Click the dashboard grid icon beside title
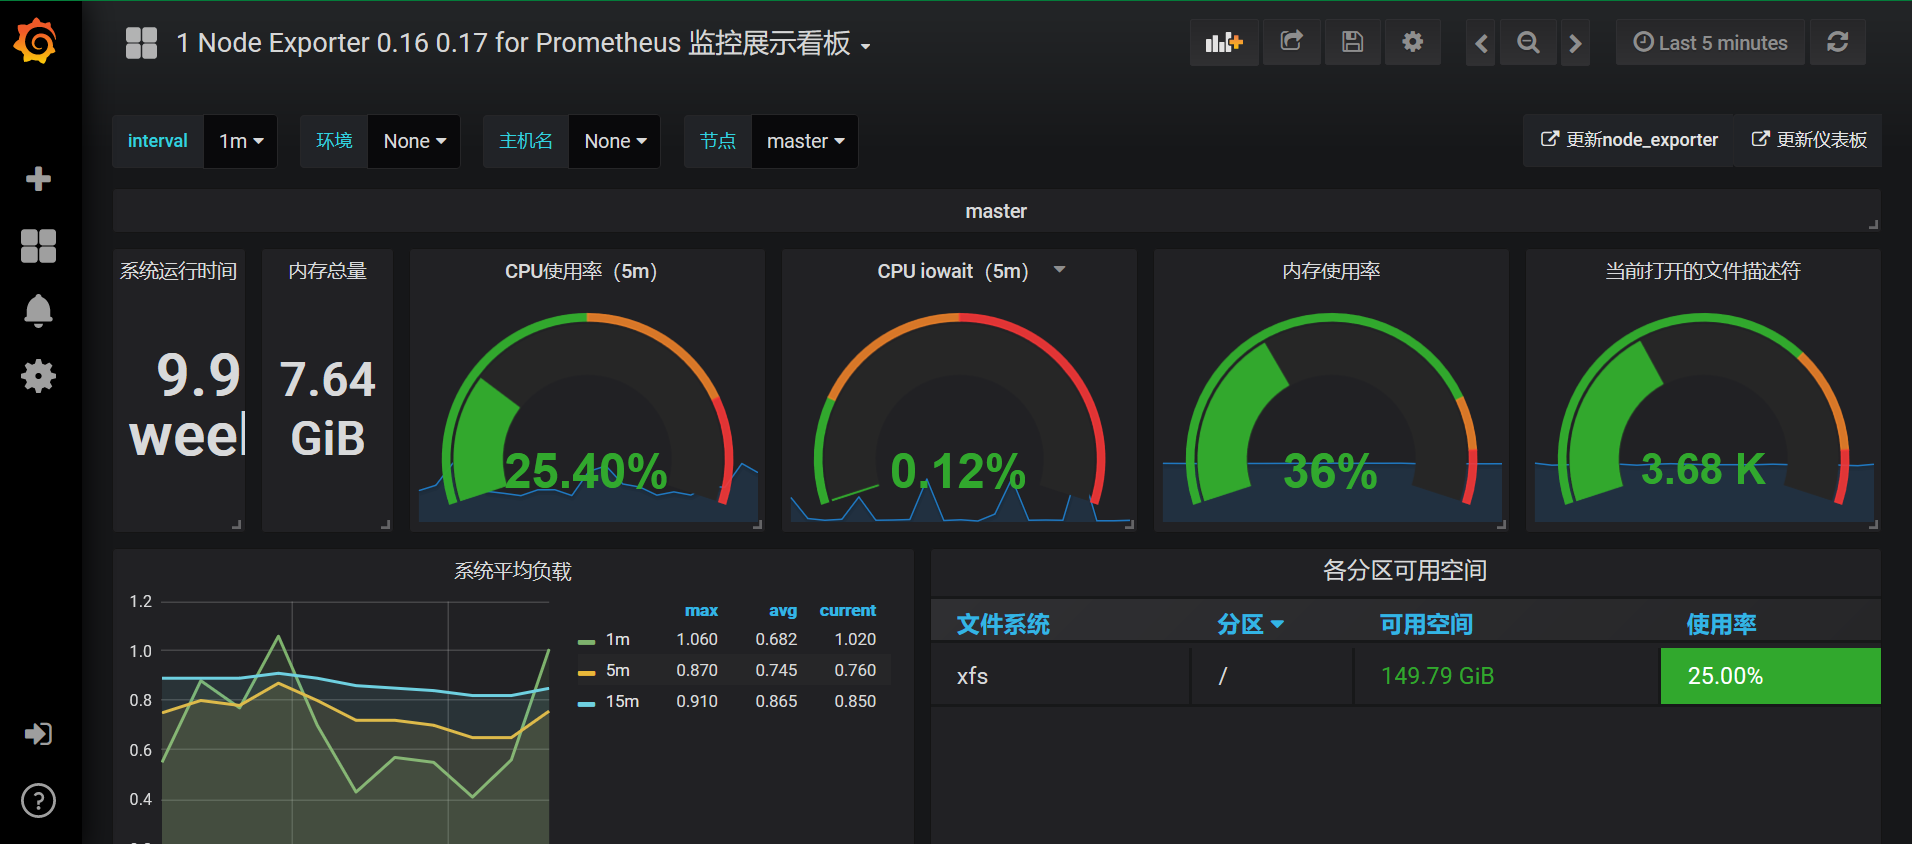 141,43
